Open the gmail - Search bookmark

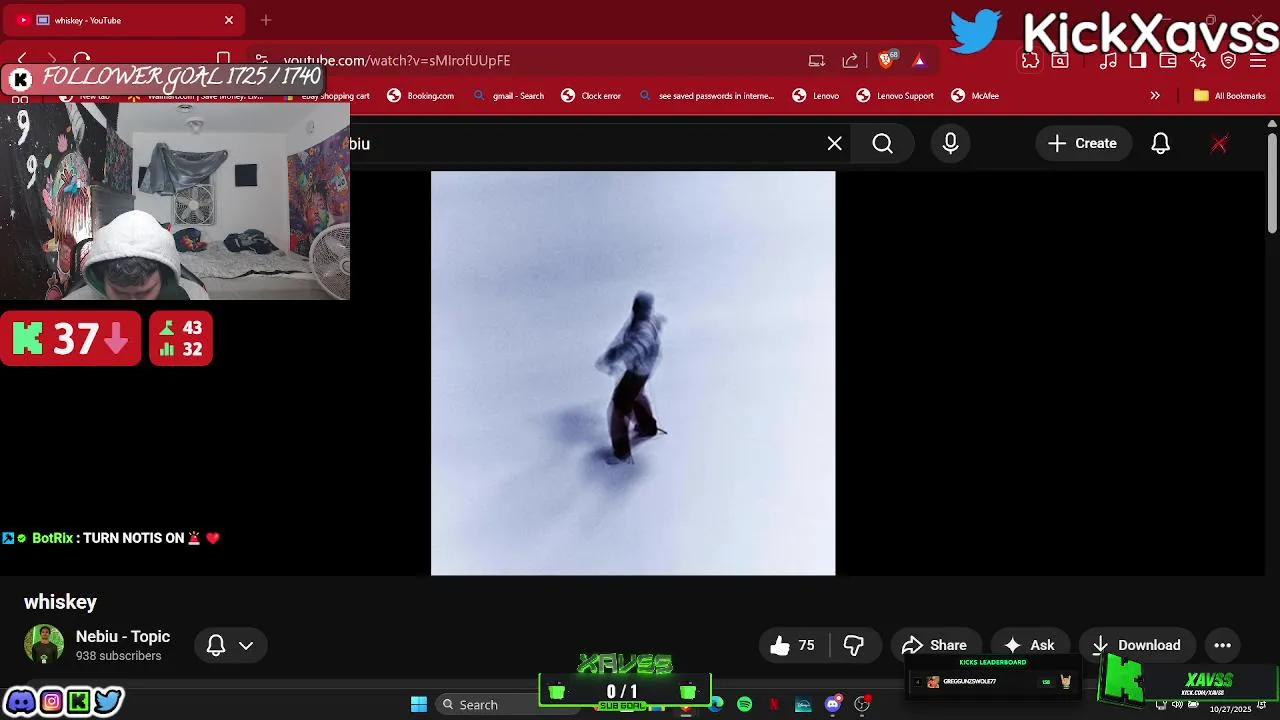508,96
